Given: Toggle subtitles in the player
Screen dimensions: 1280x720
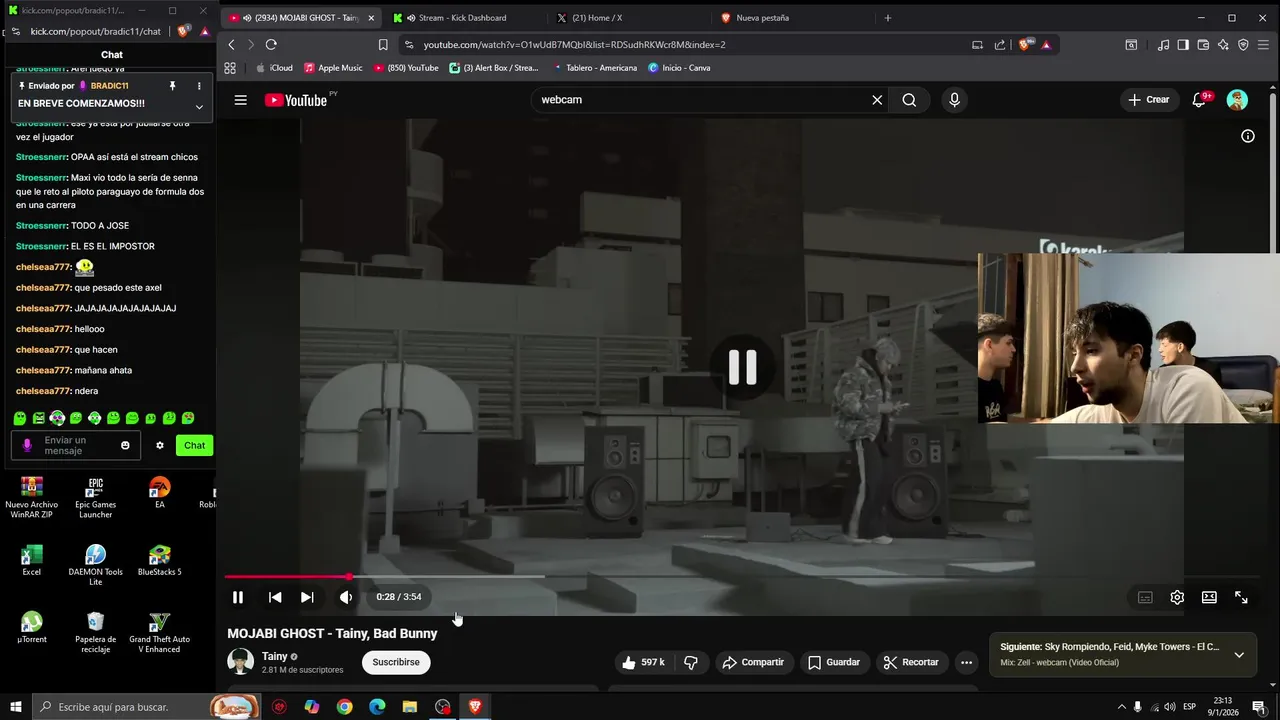Looking at the screenshot, I should (1145, 597).
